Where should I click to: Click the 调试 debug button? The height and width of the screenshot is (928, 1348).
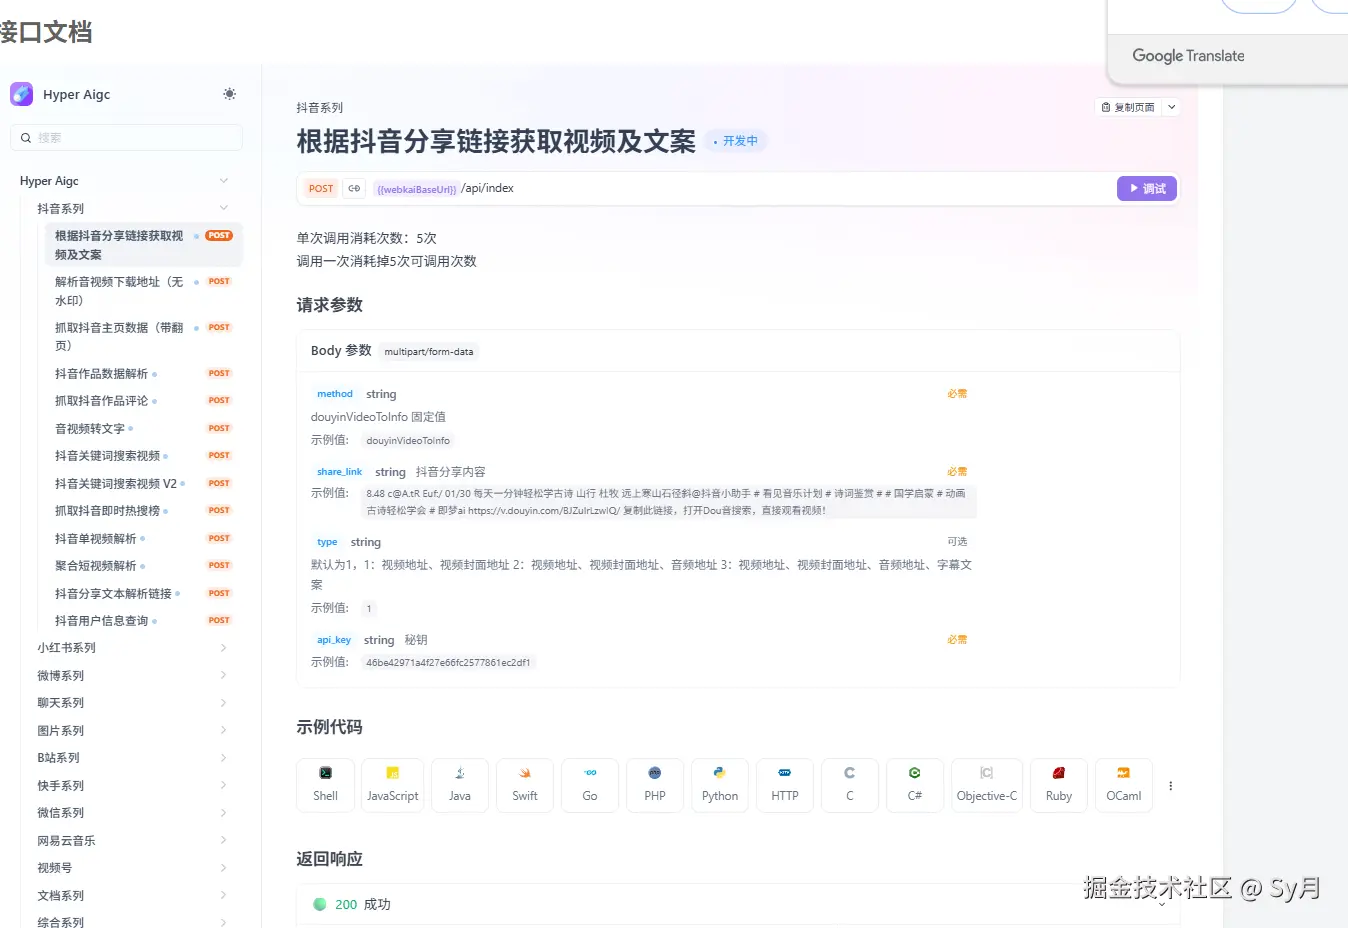[1147, 188]
